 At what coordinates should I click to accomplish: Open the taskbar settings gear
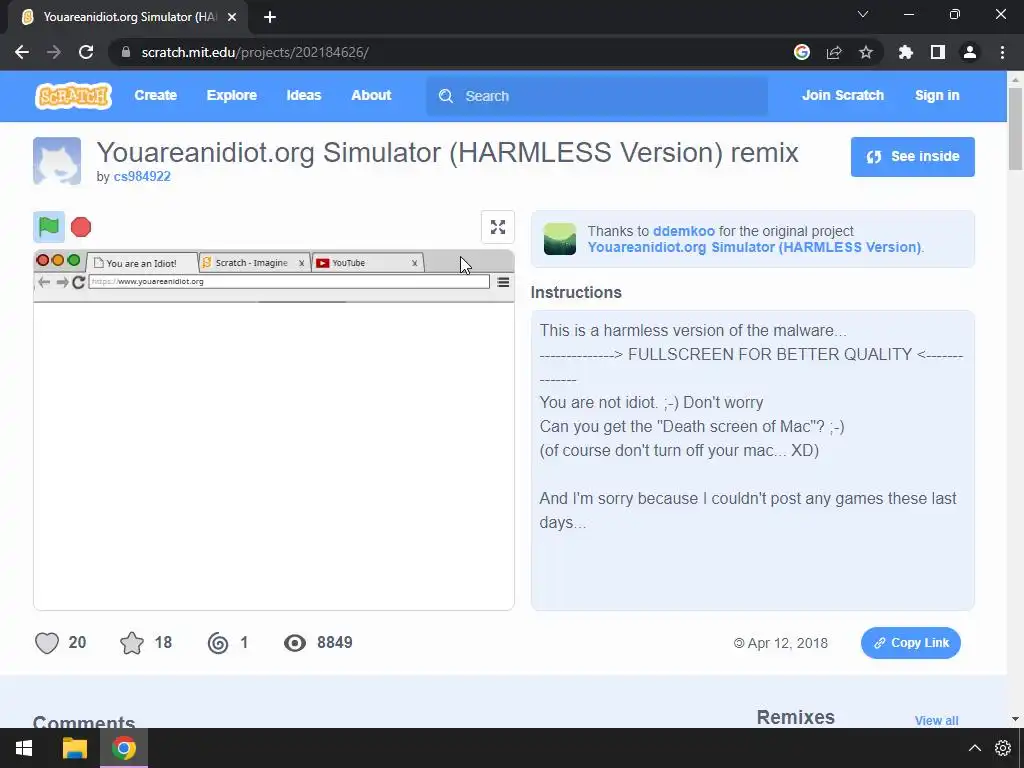click(x=1002, y=748)
